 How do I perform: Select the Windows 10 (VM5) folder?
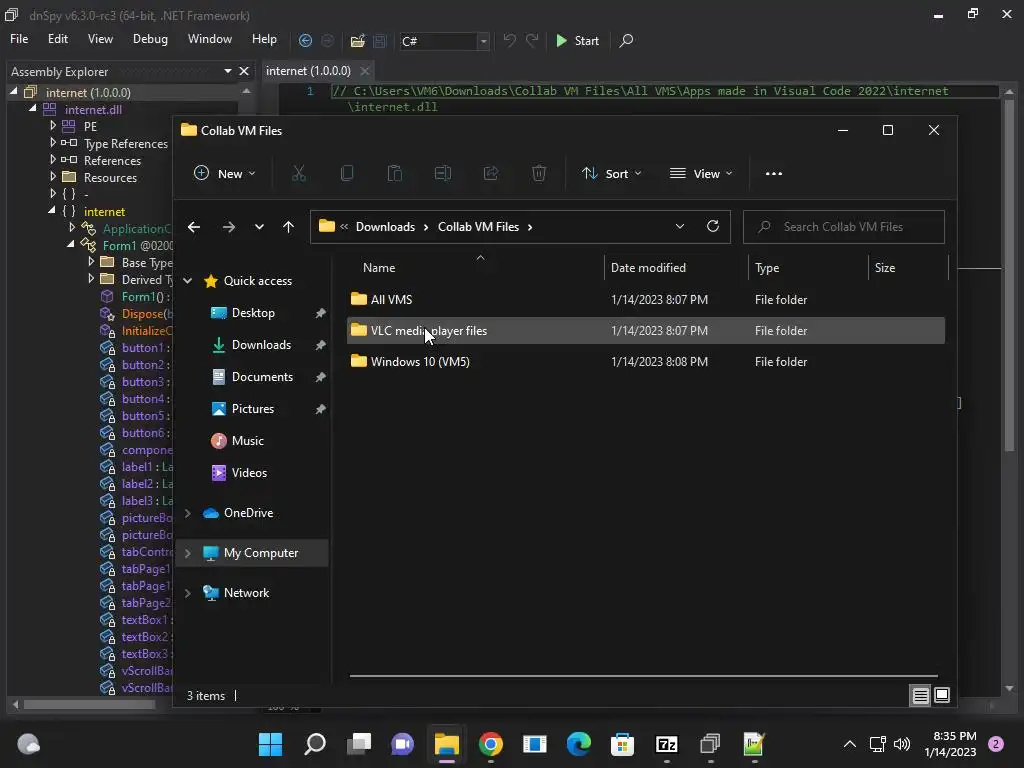[x=646, y=362]
